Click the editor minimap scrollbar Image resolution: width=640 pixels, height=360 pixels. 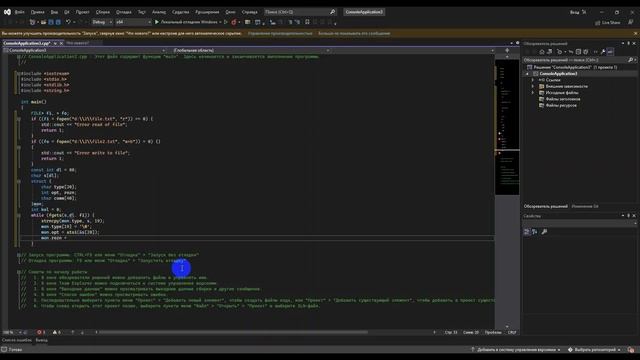click(507, 192)
